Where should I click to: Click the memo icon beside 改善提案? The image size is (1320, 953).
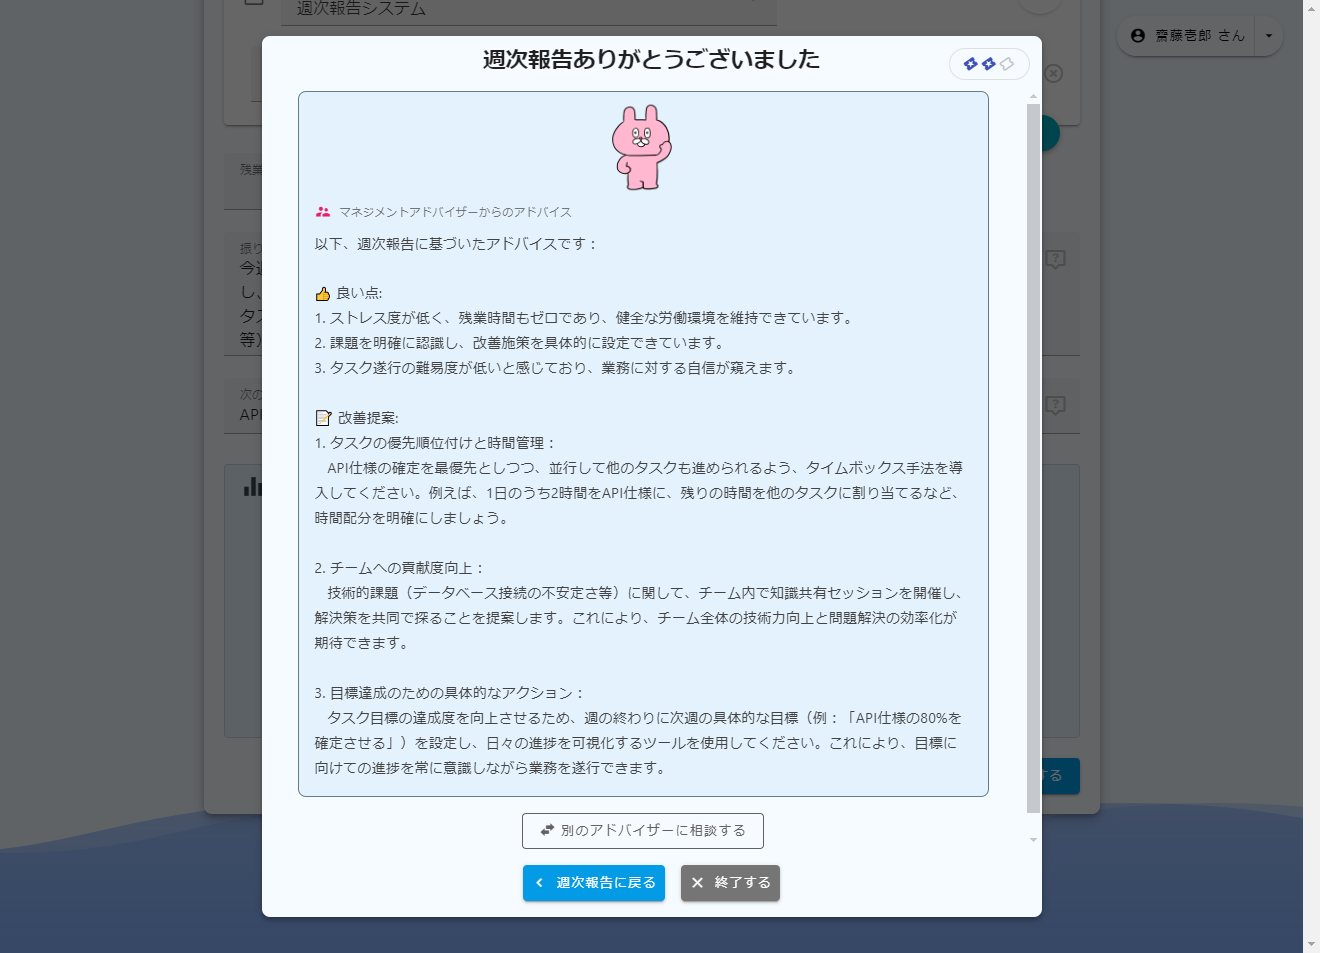tap(323, 418)
